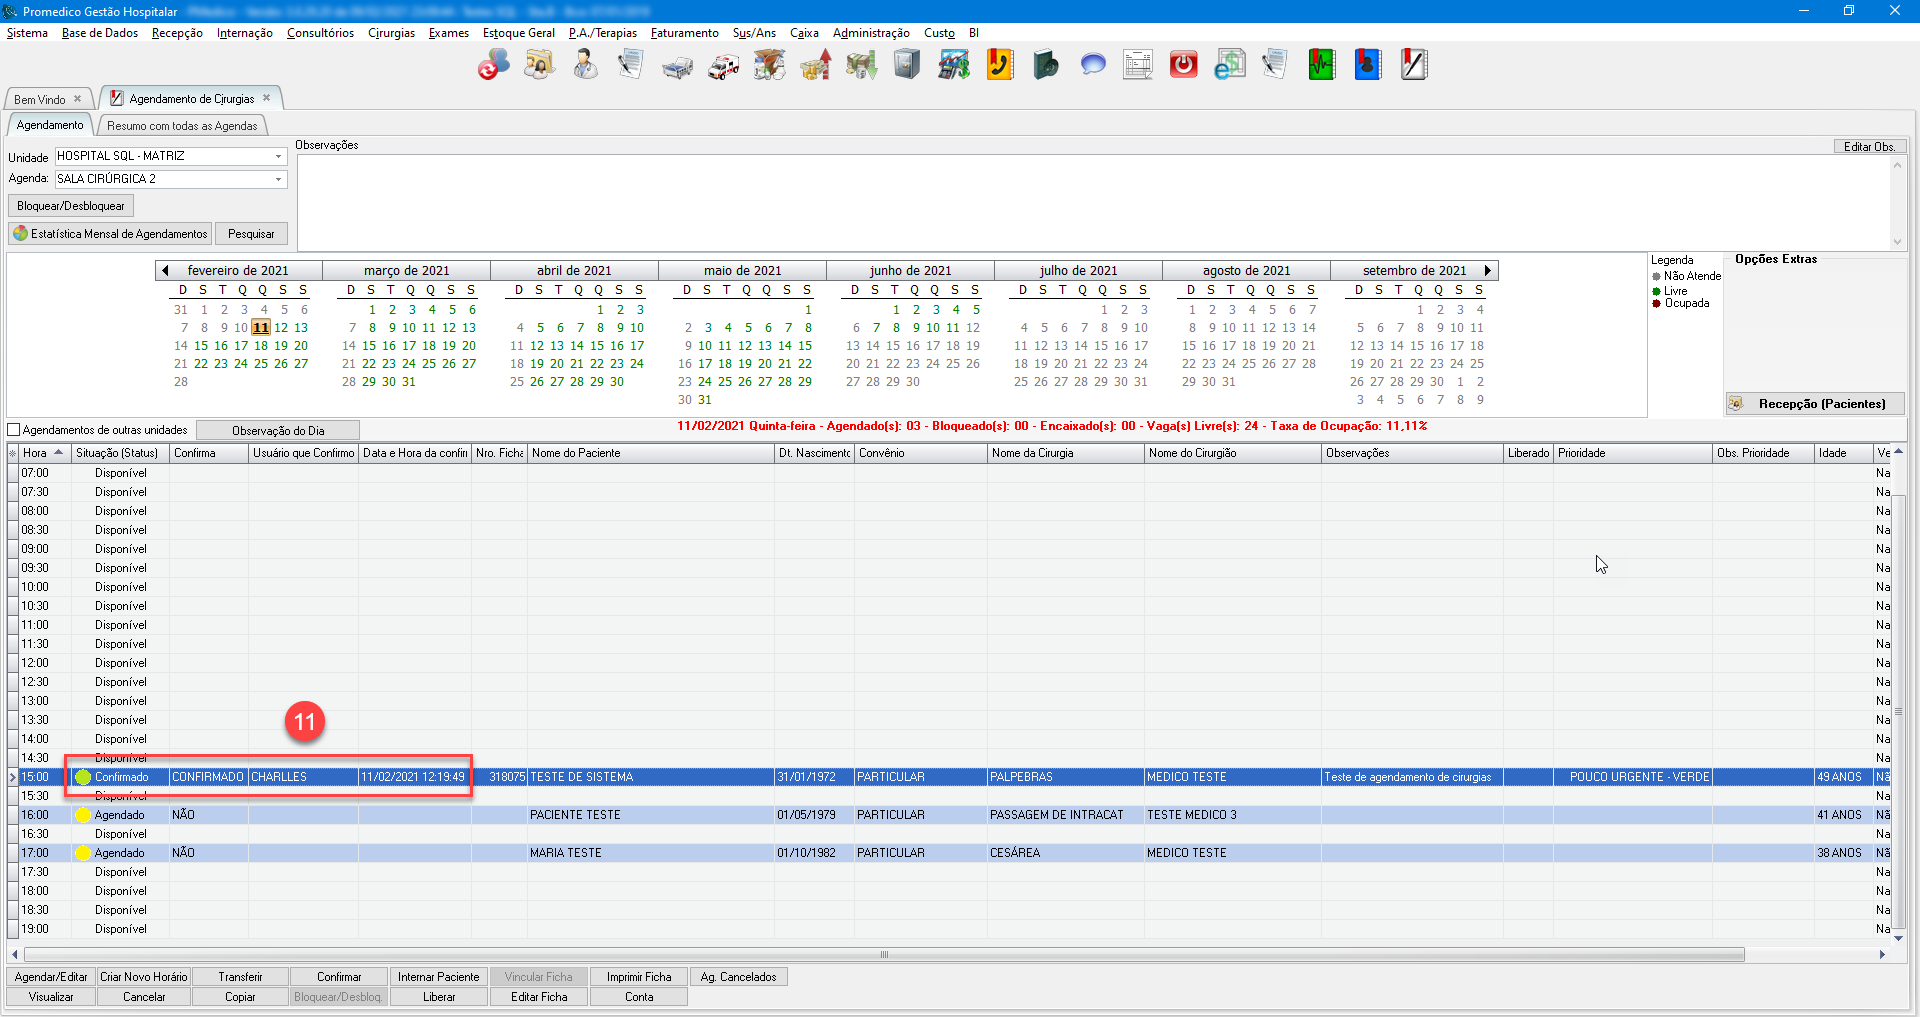1920x1017 pixels.
Task: Open the safe vault toolbar icon
Action: 906,65
